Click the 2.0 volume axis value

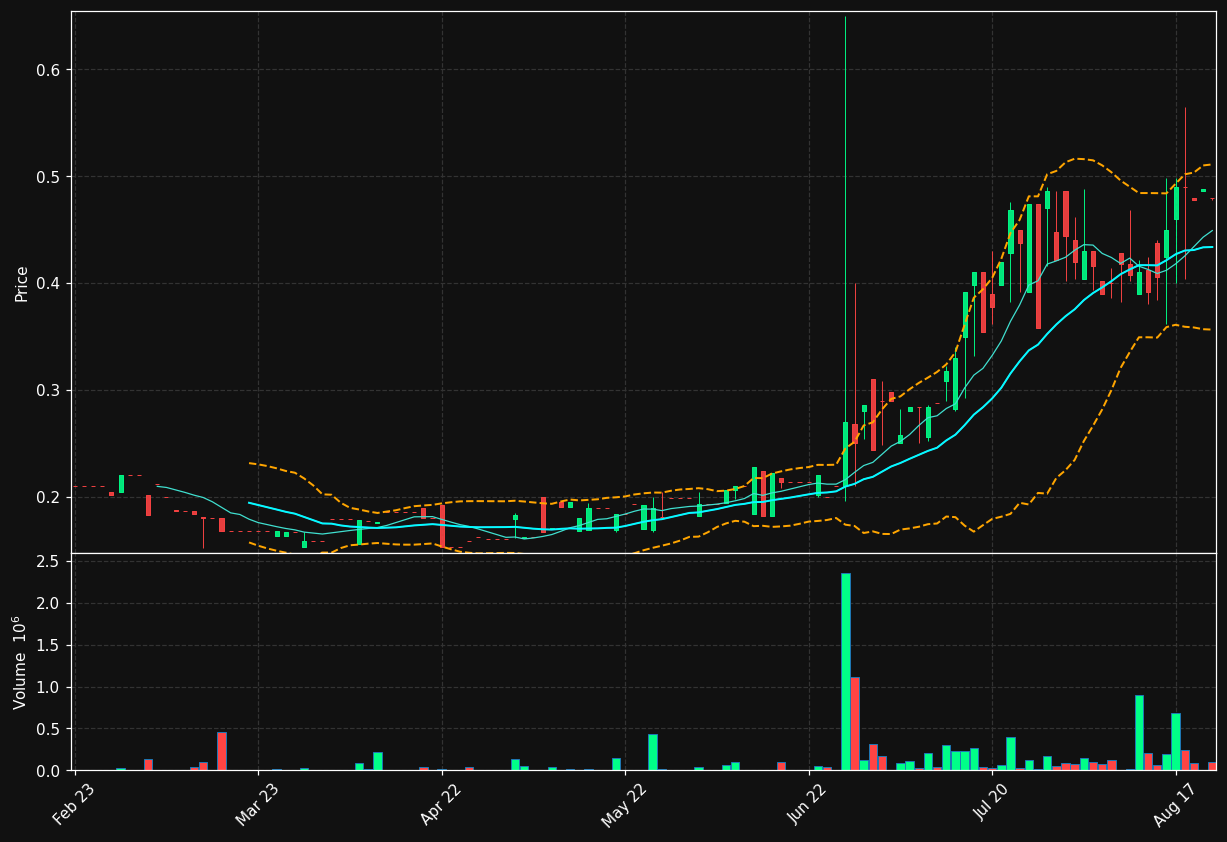[49, 604]
